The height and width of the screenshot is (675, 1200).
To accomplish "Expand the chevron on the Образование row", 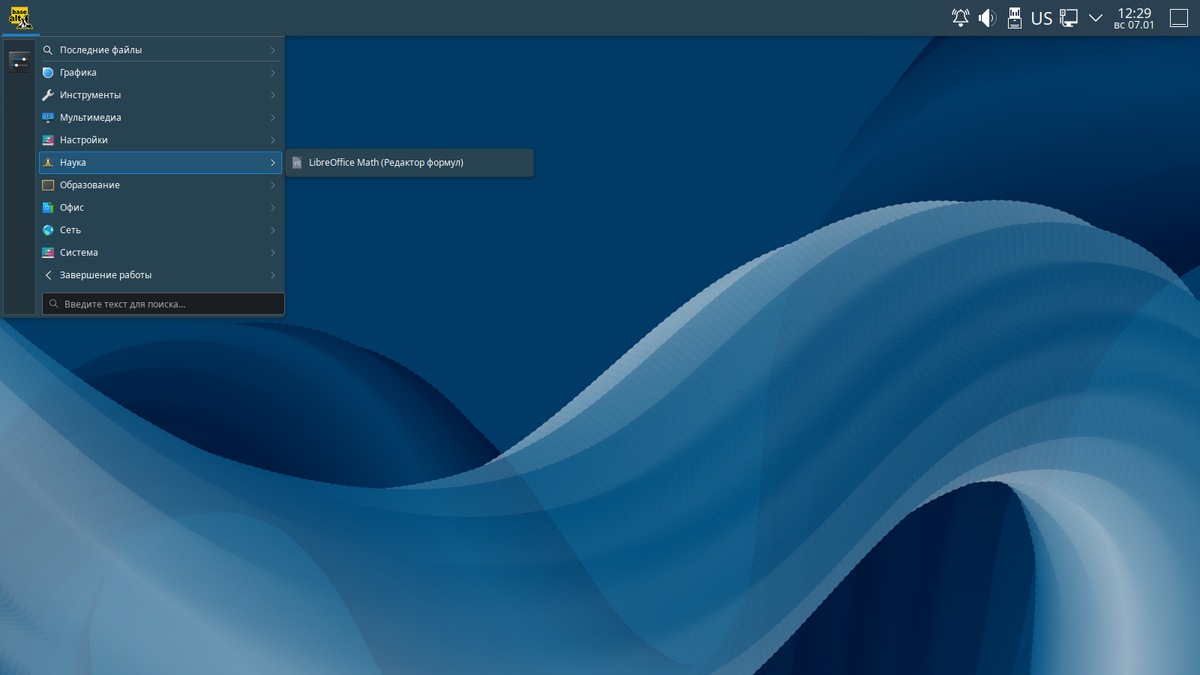I will 273,185.
